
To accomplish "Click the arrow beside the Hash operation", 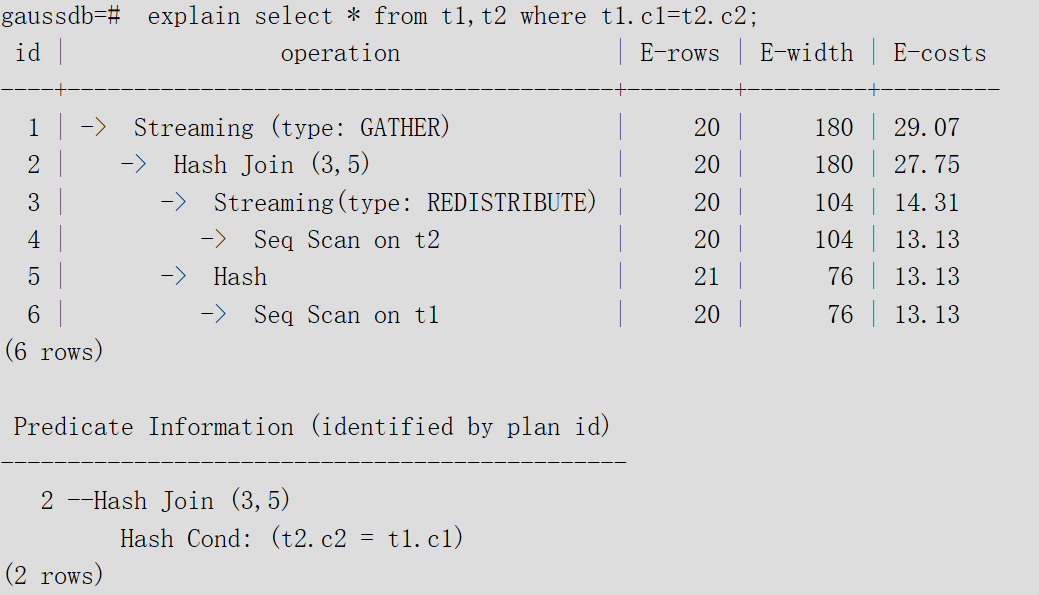I will tap(173, 276).
